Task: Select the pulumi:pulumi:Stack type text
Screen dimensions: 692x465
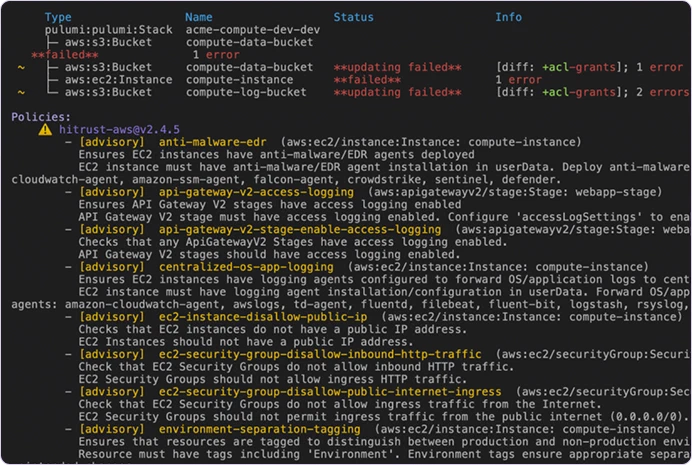Action: [x=109, y=30]
